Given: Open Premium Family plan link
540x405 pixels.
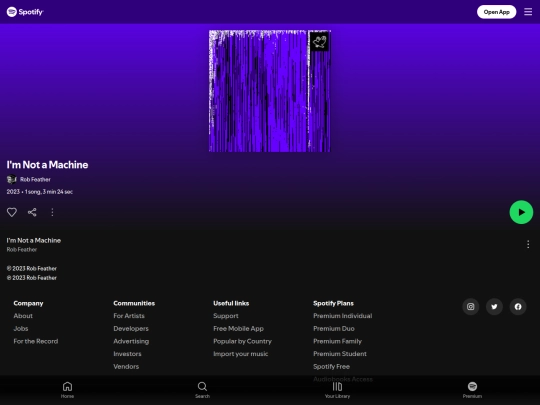Looking at the screenshot, I should coord(338,341).
